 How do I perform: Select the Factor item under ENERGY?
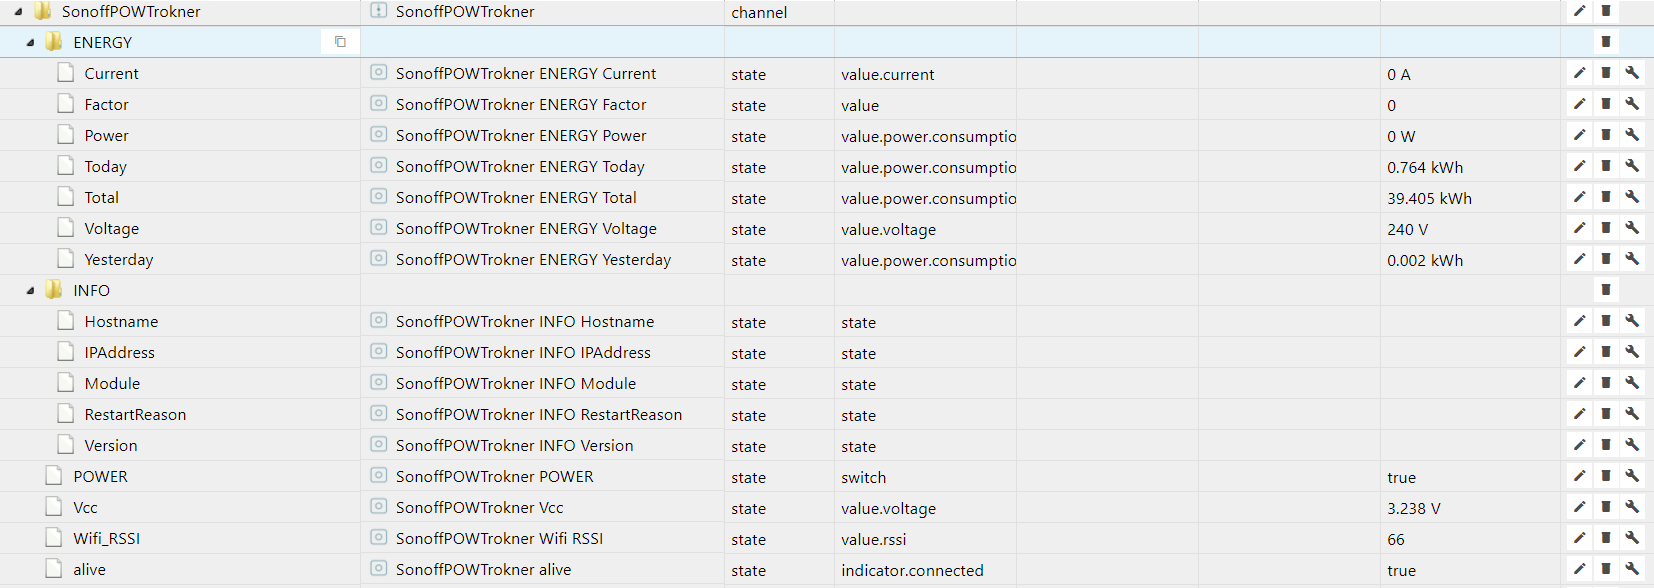pyautogui.click(x=106, y=105)
